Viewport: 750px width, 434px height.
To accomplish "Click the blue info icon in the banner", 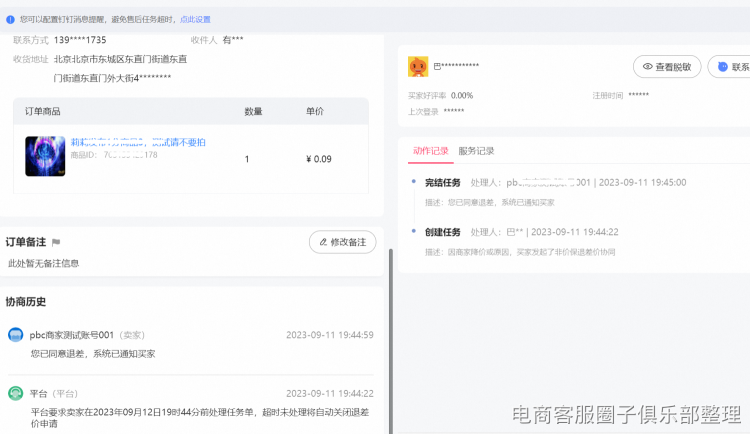I will click(10, 20).
